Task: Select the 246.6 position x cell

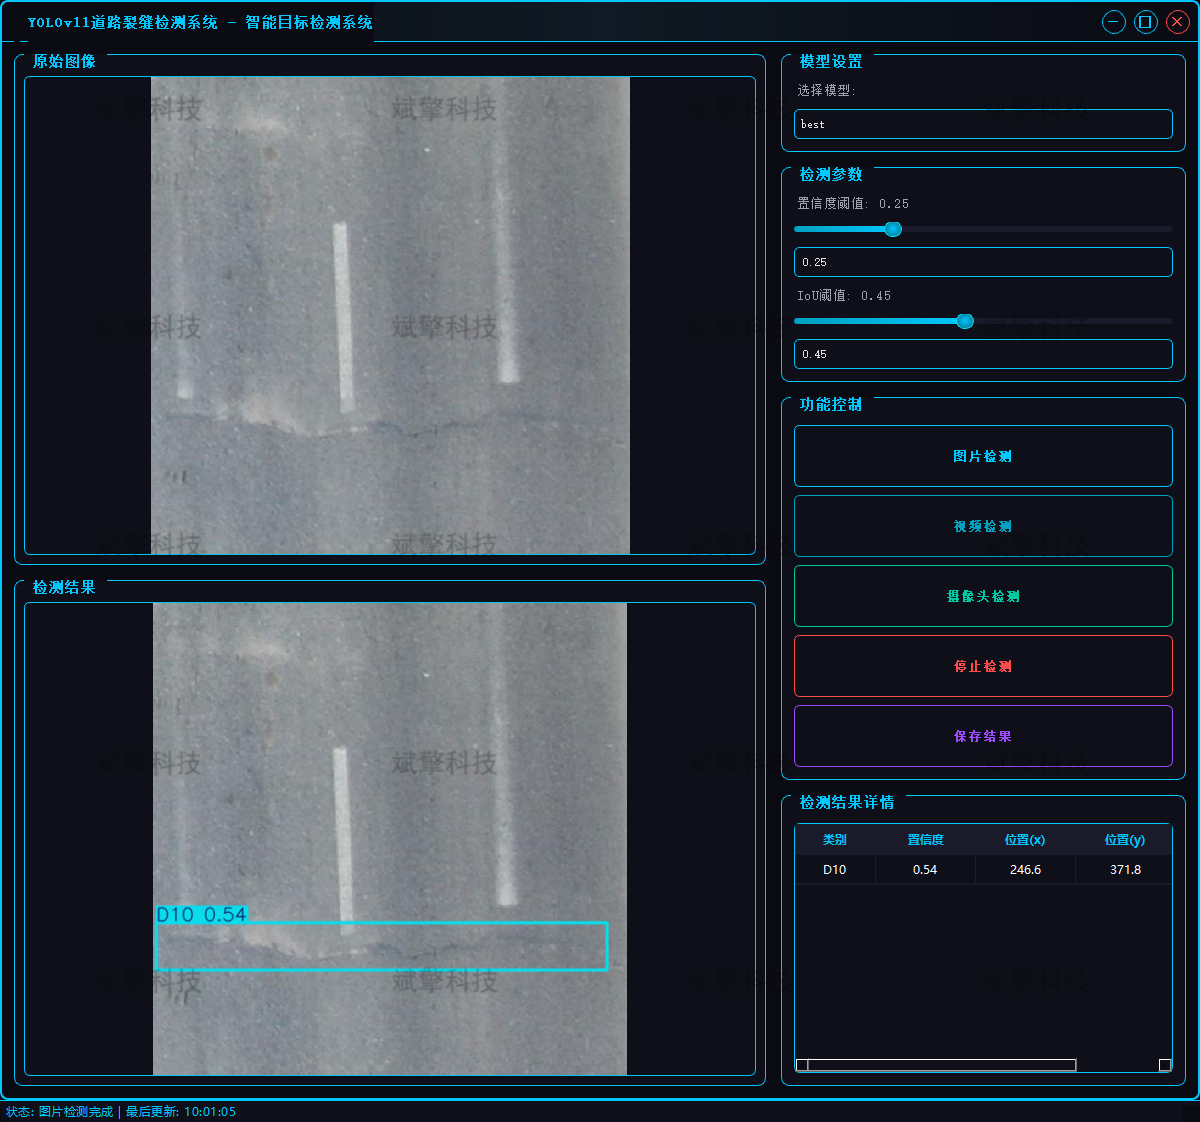Action: (1025, 870)
